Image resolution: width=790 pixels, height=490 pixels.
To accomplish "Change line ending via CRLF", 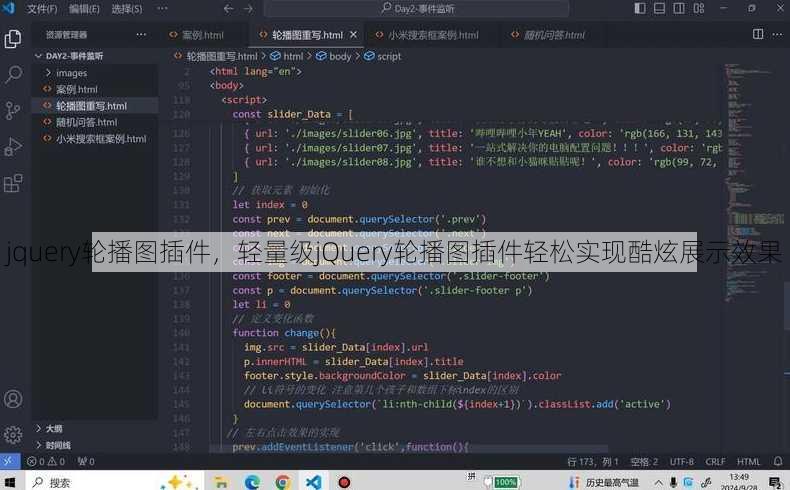I will tap(715, 461).
